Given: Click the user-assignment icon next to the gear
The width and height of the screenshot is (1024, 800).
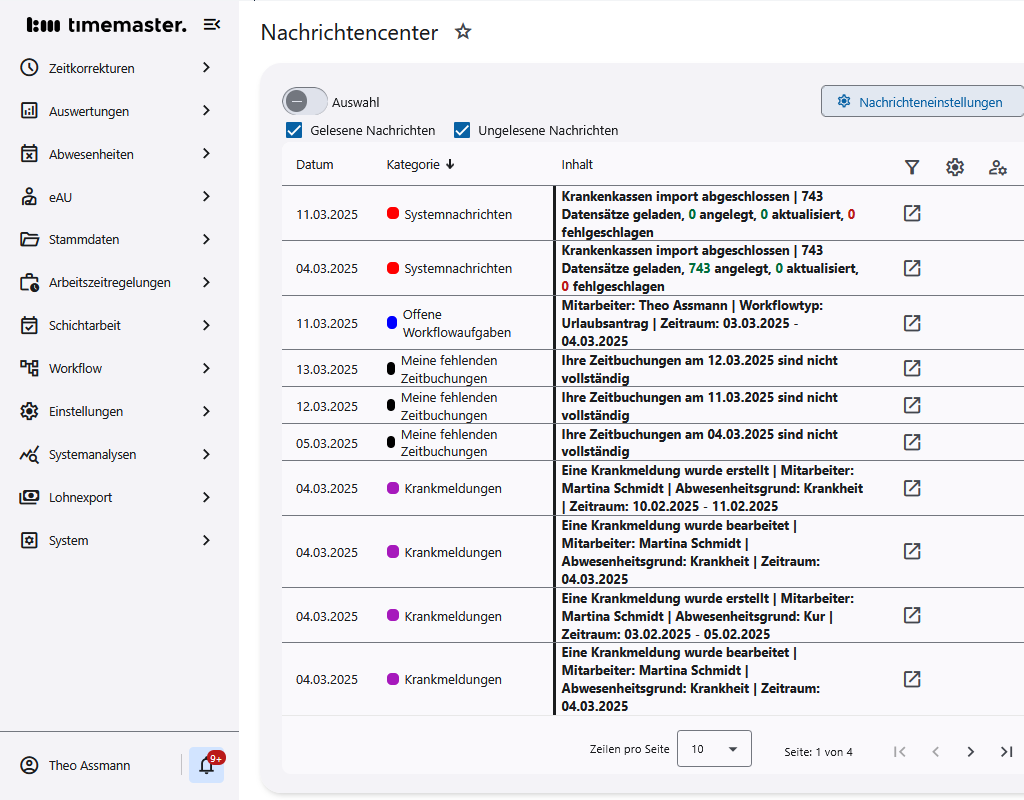Looking at the screenshot, I should tap(997, 168).
